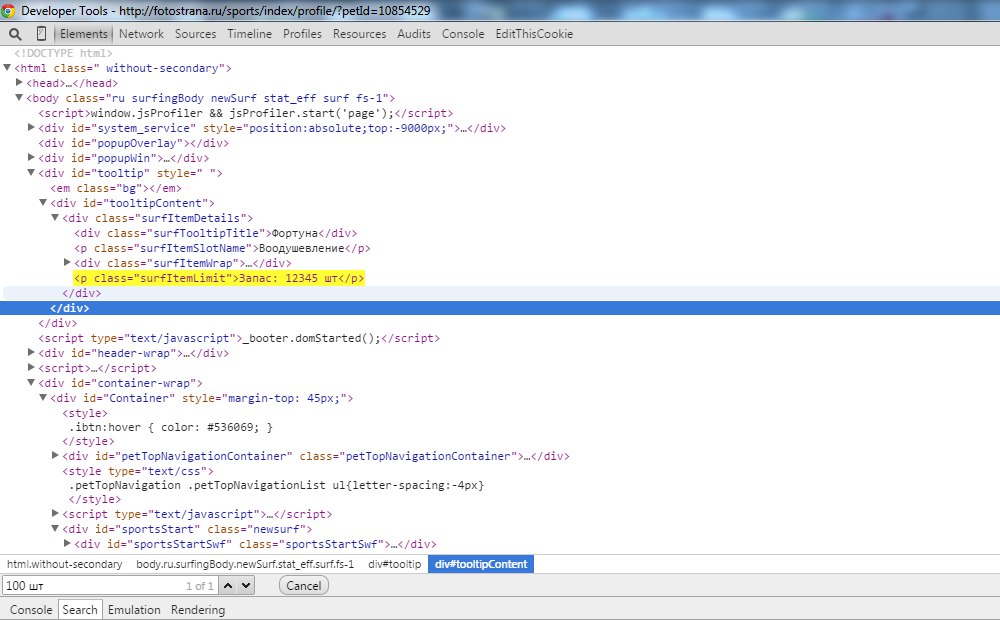Open the top Console panel tab
This screenshot has height=620, width=1000.
(463, 34)
